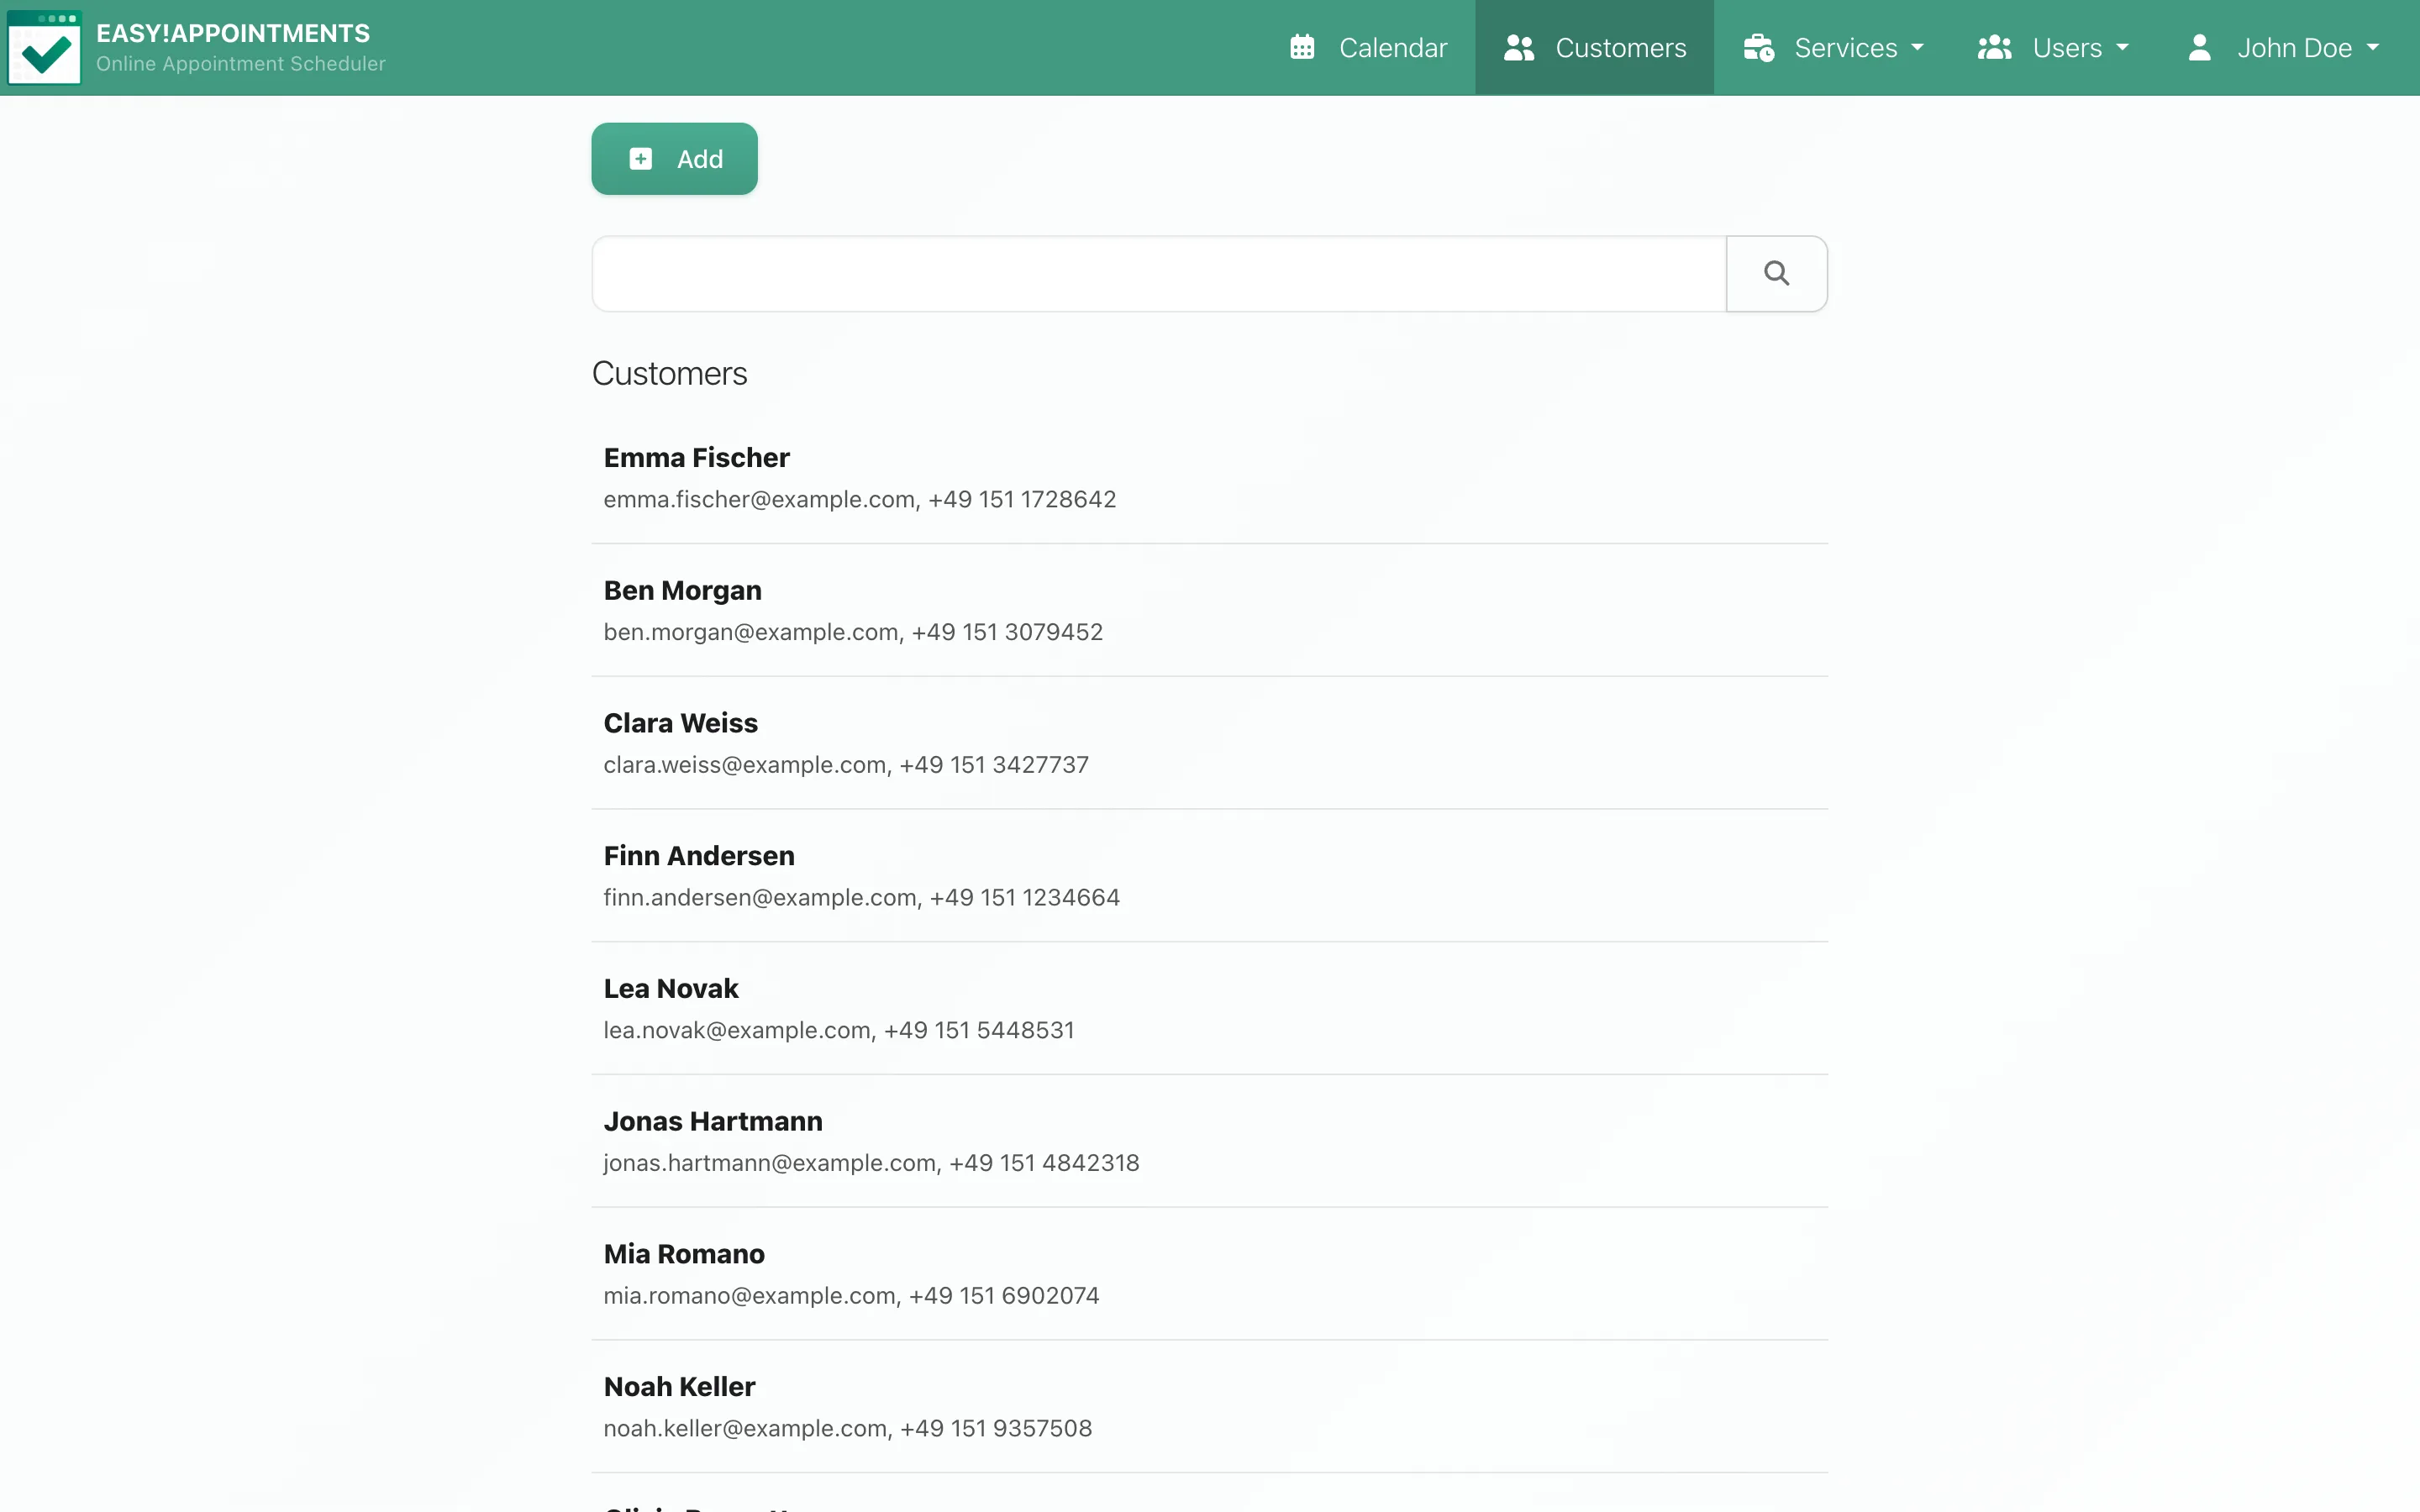This screenshot has width=2420, height=1512.
Task: Open the Customers tab in navbar
Action: click(1594, 48)
